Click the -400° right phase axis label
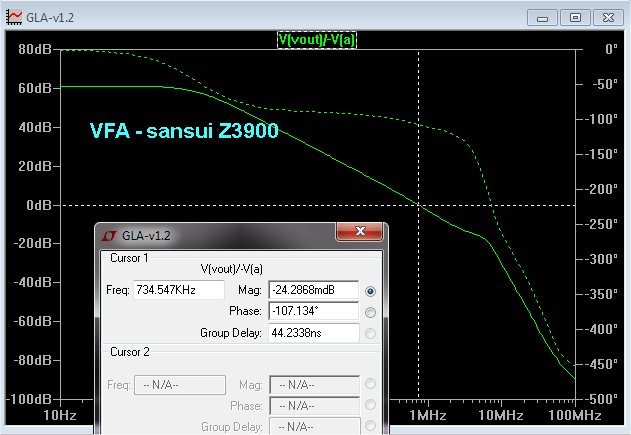The width and height of the screenshot is (631, 435). (x=601, y=329)
